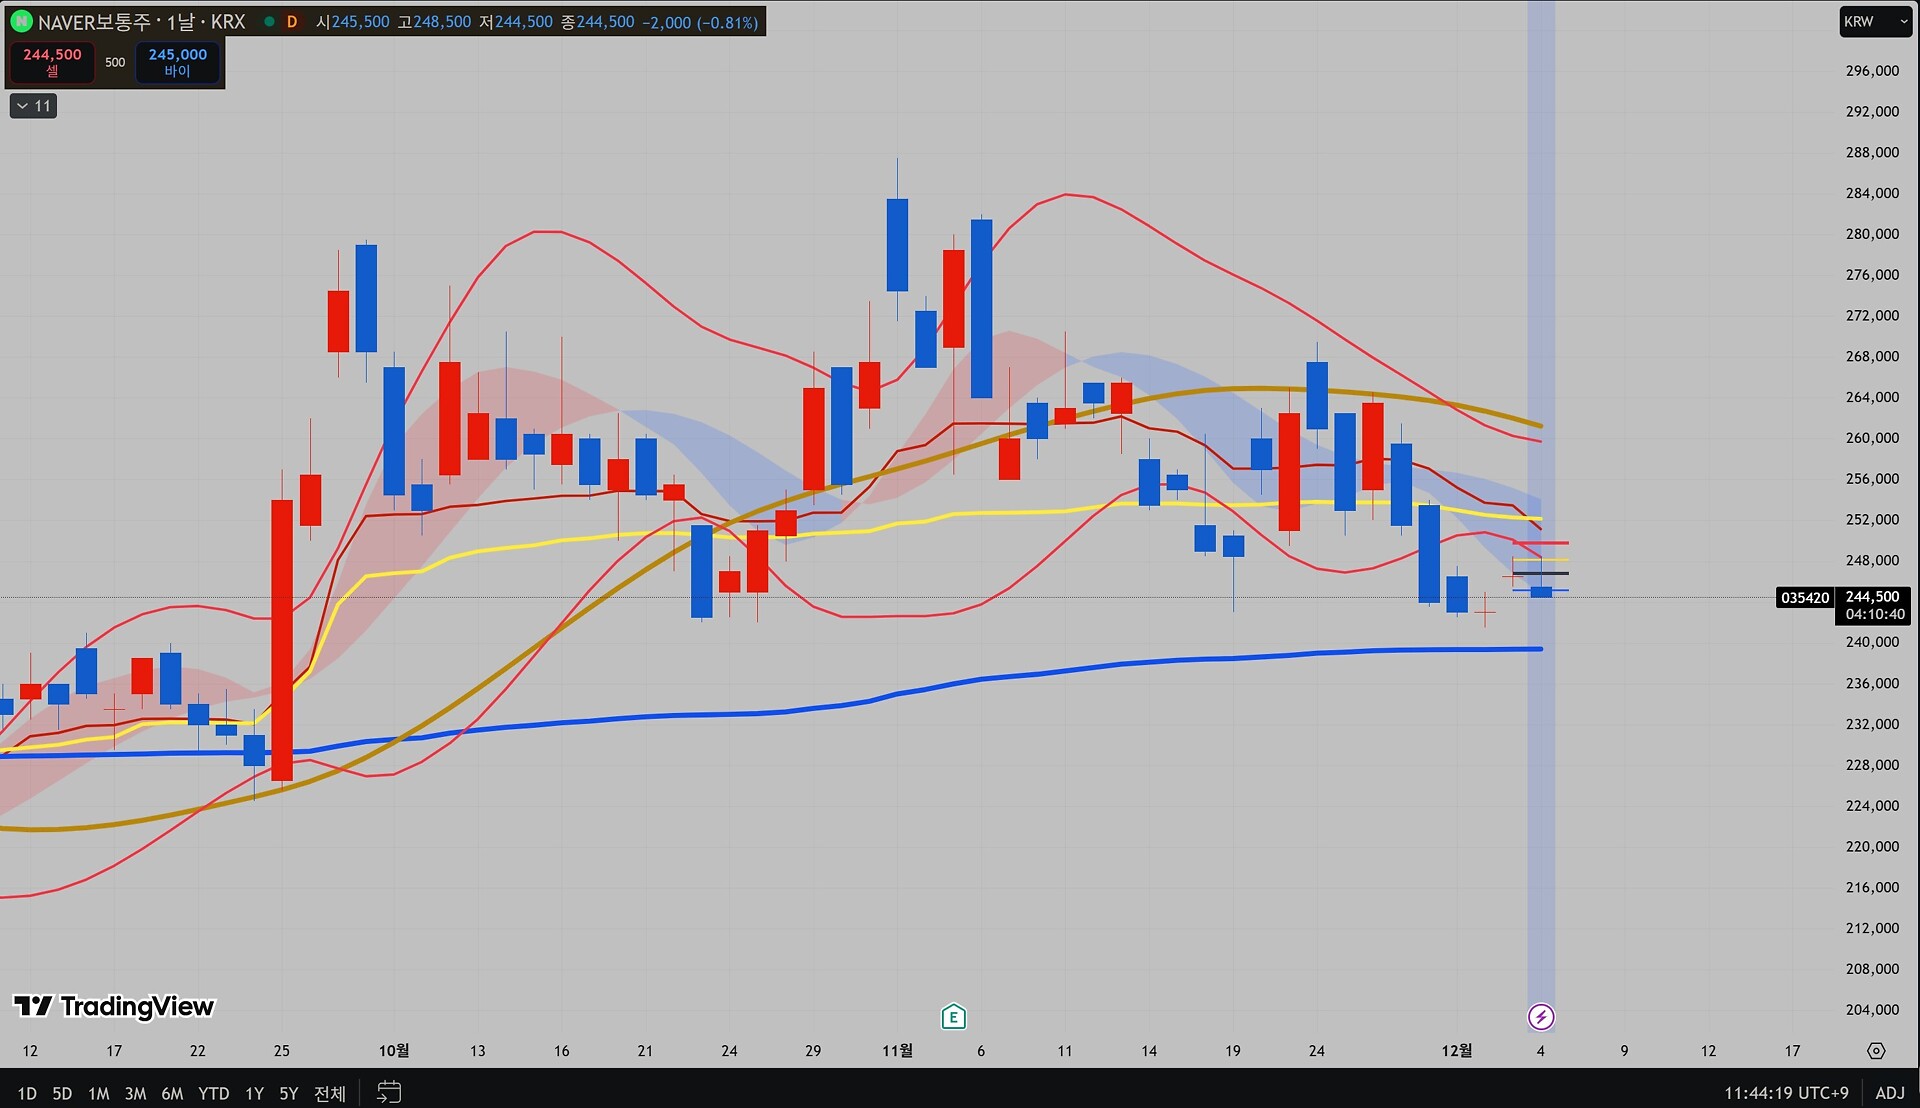
Task: Toggle ADJ adjusted data option
Action: 1889,1093
